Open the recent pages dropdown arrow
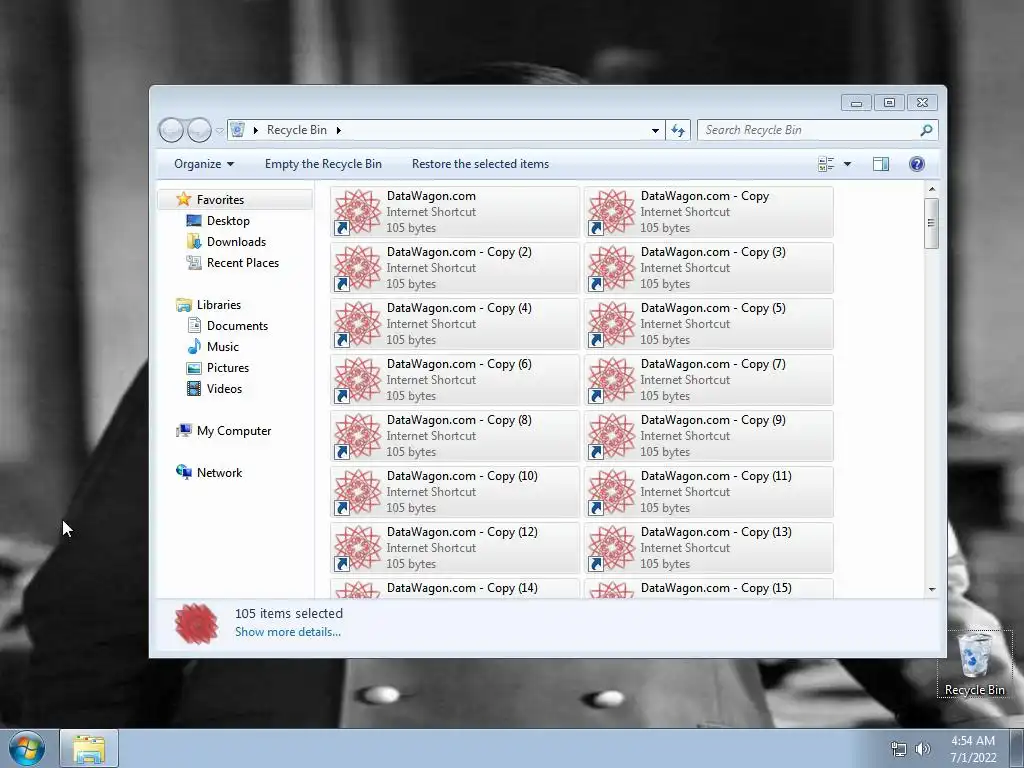Image resolution: width=1024 pixels, height=768 pixels. coord(219,131)
